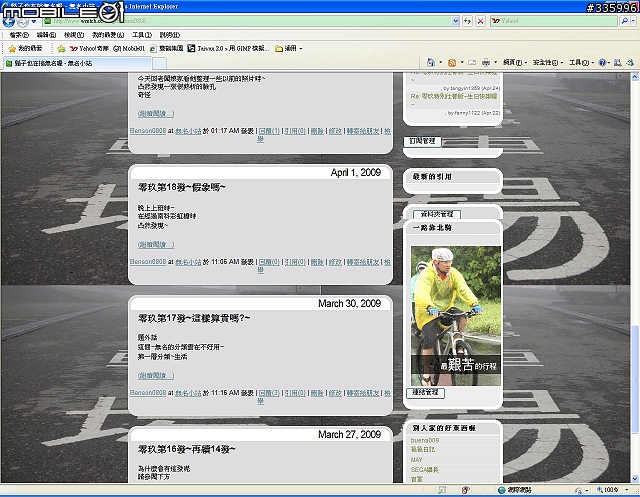Open the 編輯(E) menu
The image size is (640, 497).
[46, 35]
